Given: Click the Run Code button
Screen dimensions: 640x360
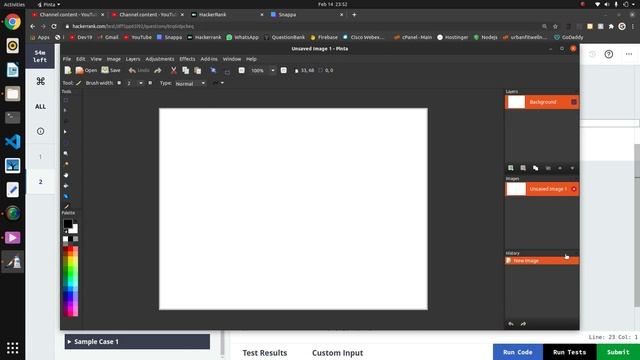Looking at the screenshot, I should (x=518, y=352).
